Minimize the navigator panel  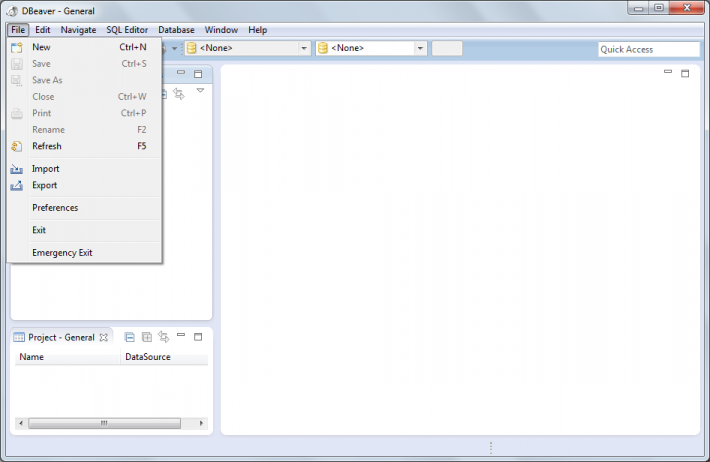click(x=181, y=72)
